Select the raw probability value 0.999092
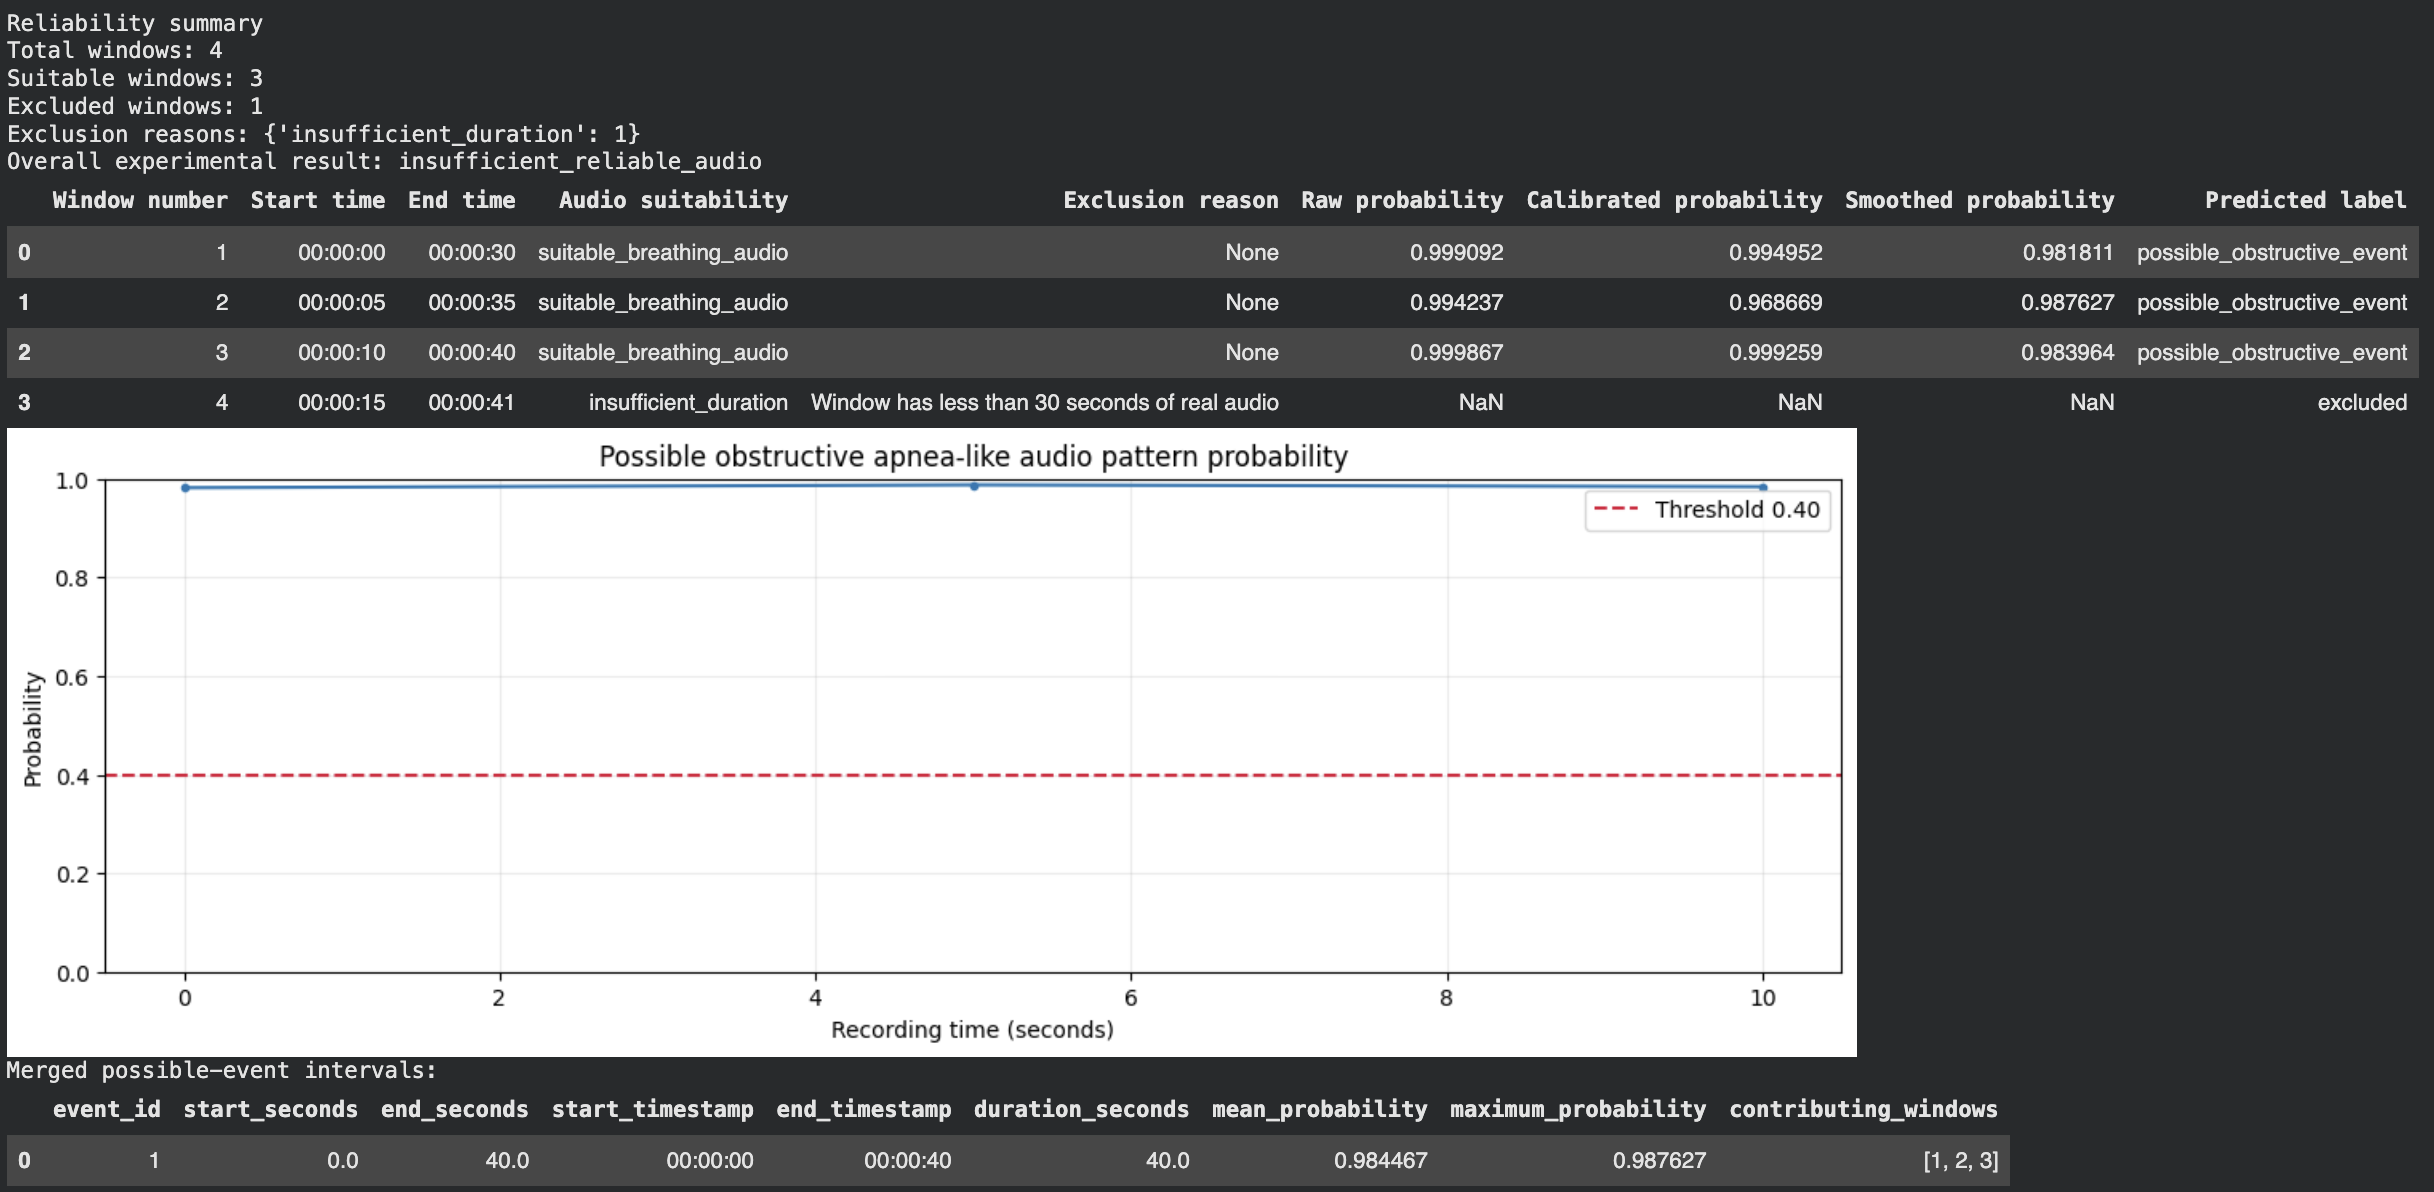 pos(1456,252)
